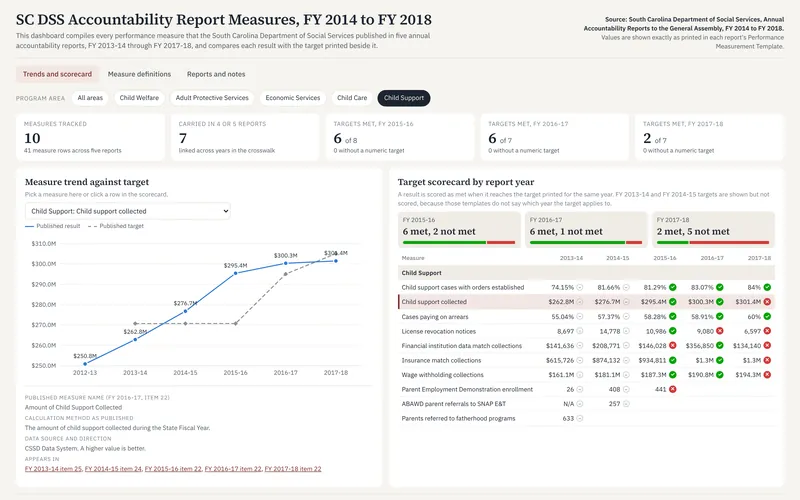The width and height of the screenshot is (800, 500).
Task: Select the Insurance match collections row
Action: coord(586,360)
